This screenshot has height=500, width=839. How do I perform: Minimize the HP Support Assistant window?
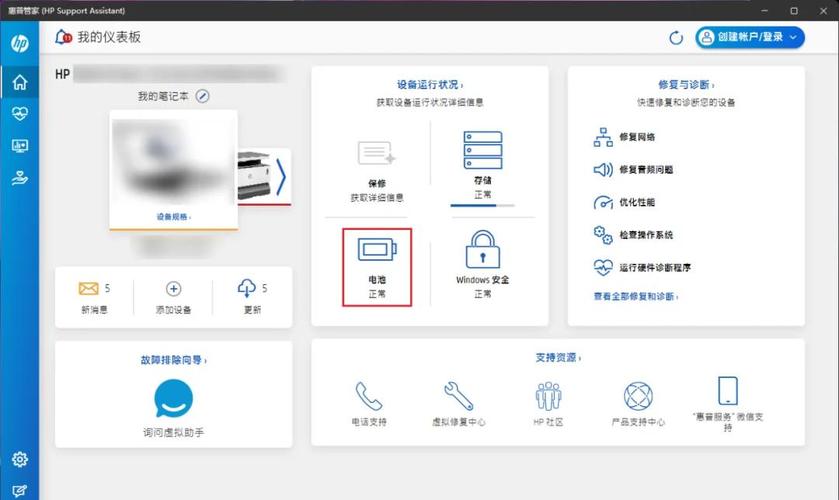coord(765,11)
